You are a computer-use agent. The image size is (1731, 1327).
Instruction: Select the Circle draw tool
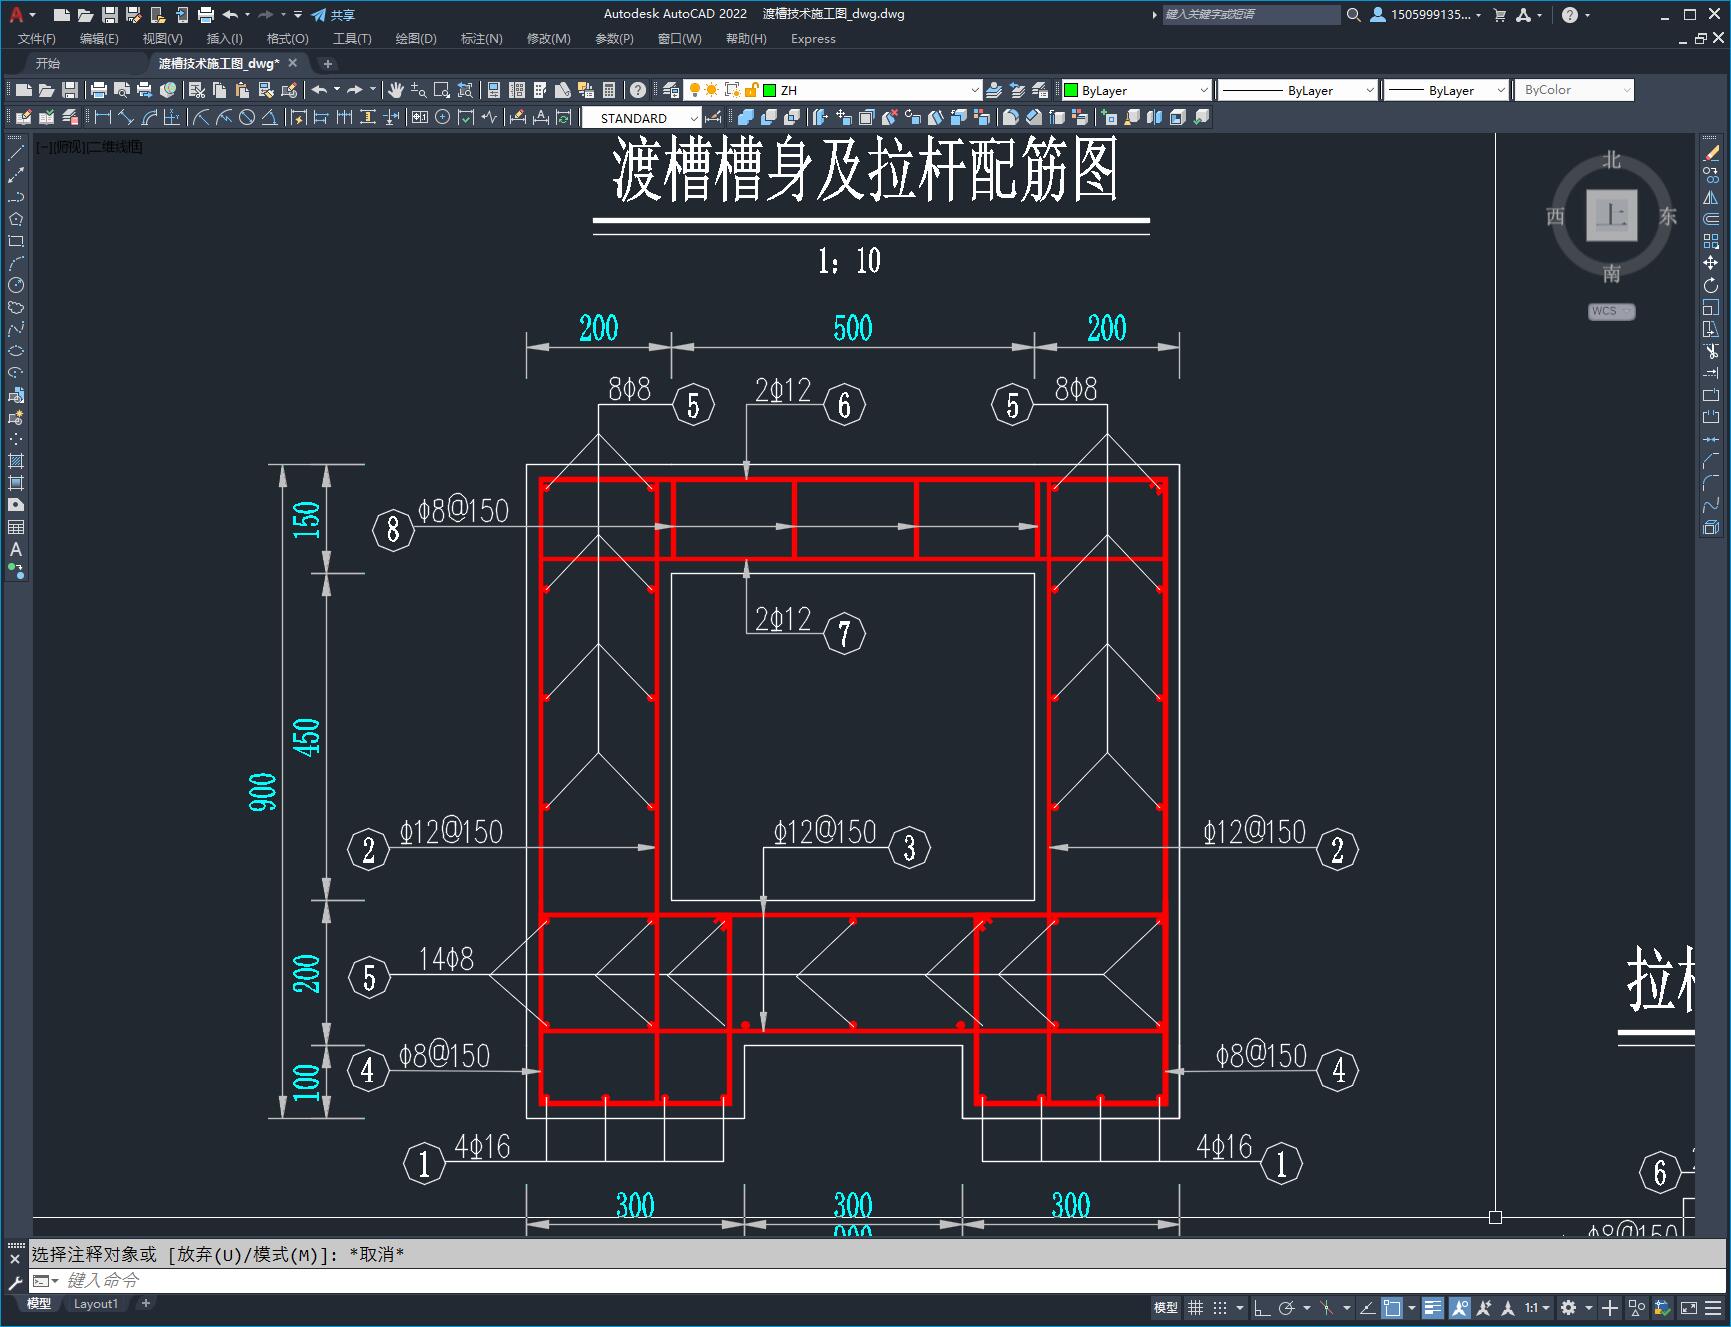click(16, 285)
